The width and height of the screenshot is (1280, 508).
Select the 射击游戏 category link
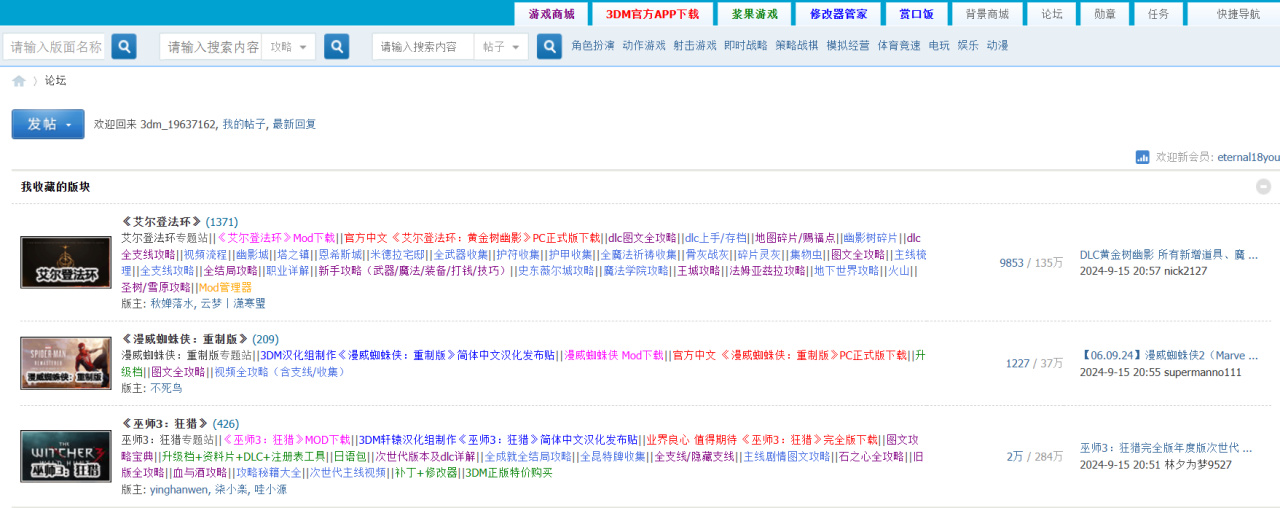click(695, 46)
